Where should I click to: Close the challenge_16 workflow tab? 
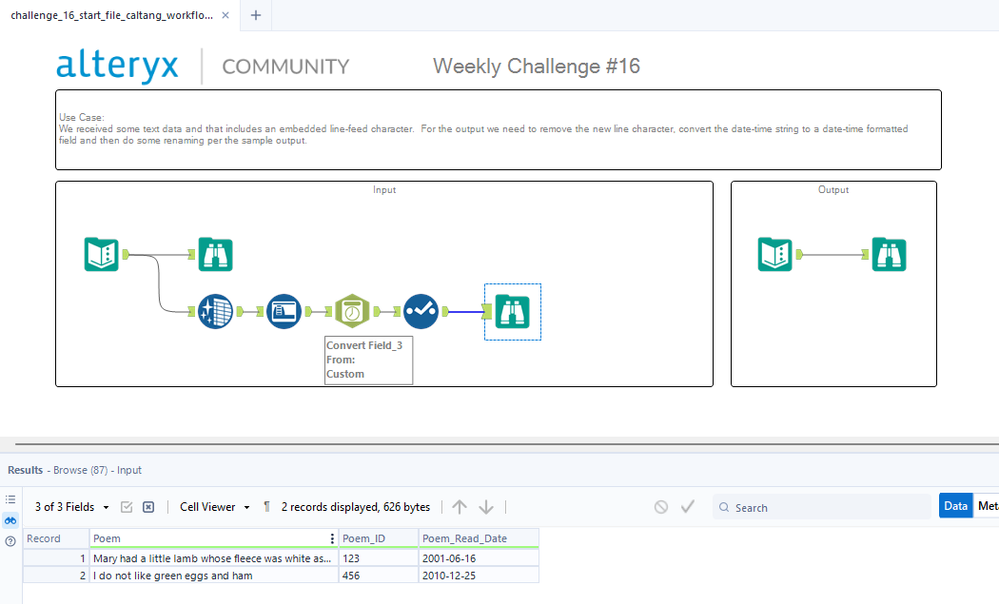pos(226,15)
